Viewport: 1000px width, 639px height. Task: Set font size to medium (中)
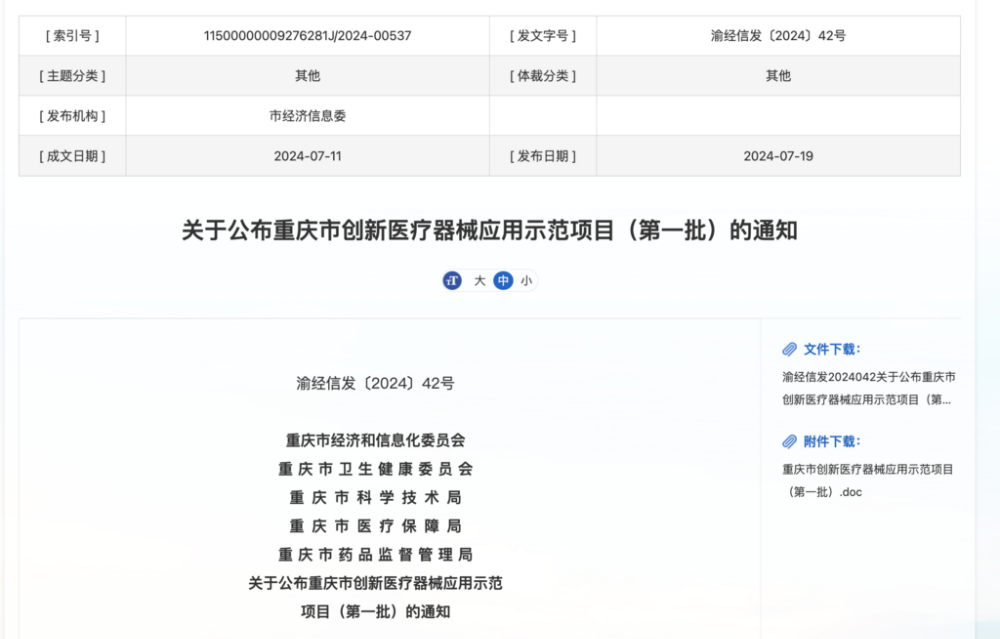(x=503, y=281)
